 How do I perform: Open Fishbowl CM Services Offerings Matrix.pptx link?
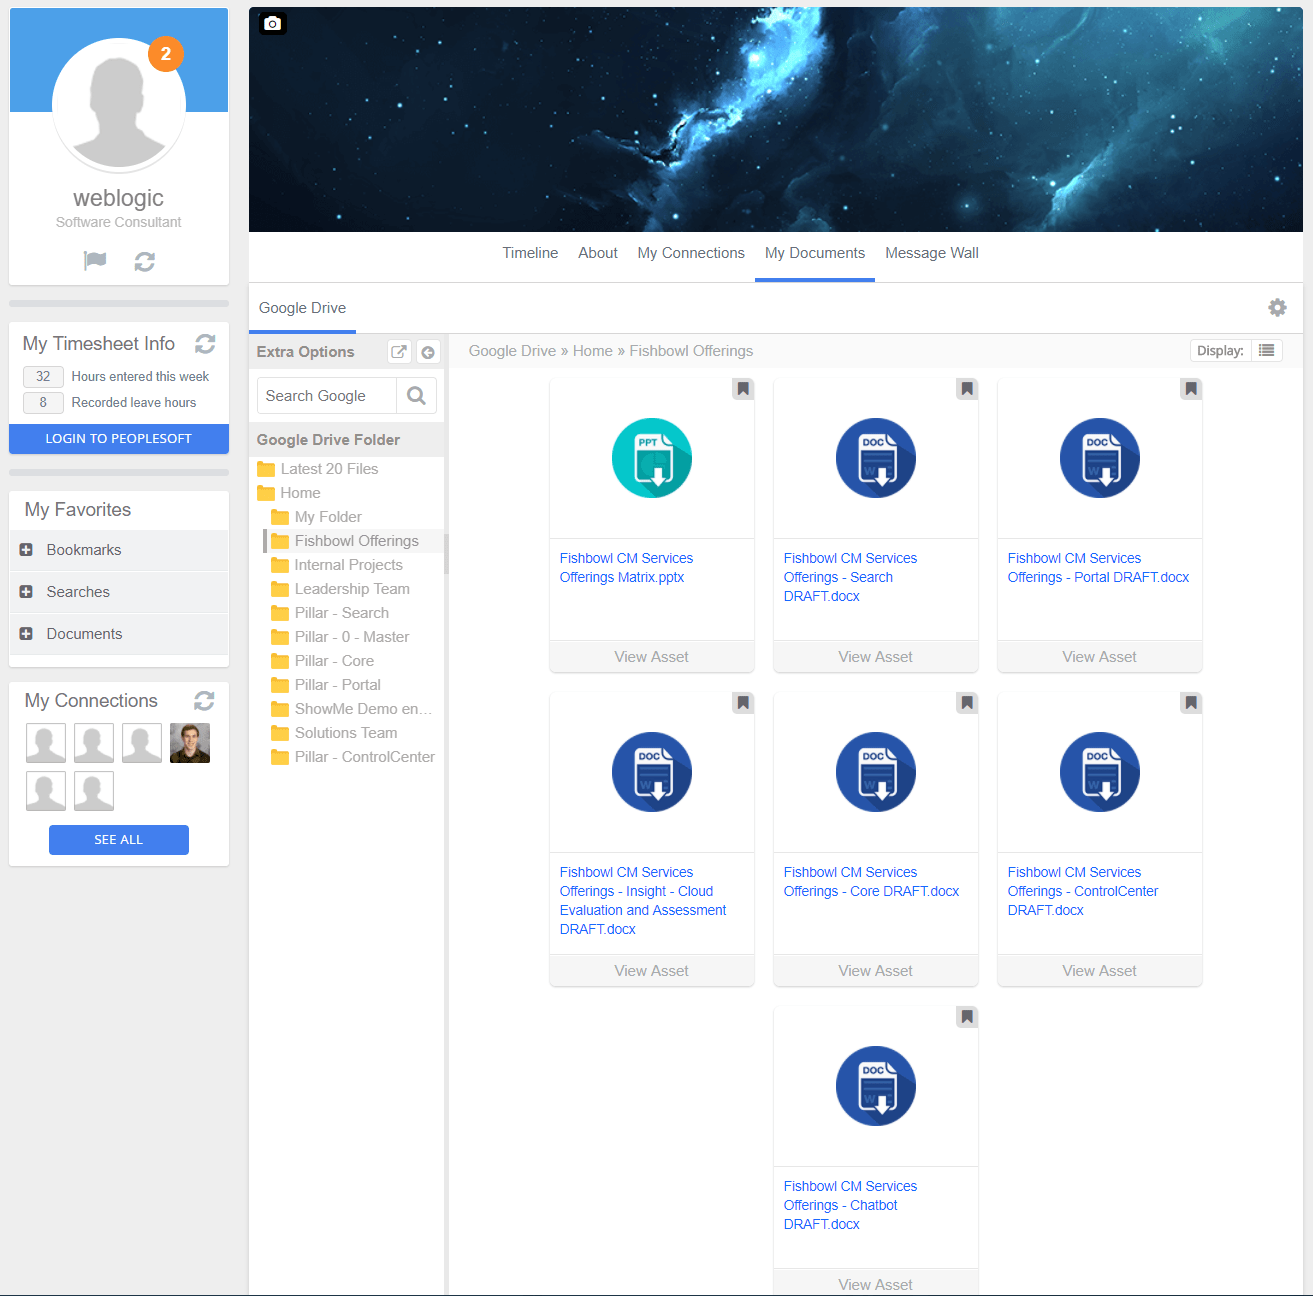click(x=627, y=568)
